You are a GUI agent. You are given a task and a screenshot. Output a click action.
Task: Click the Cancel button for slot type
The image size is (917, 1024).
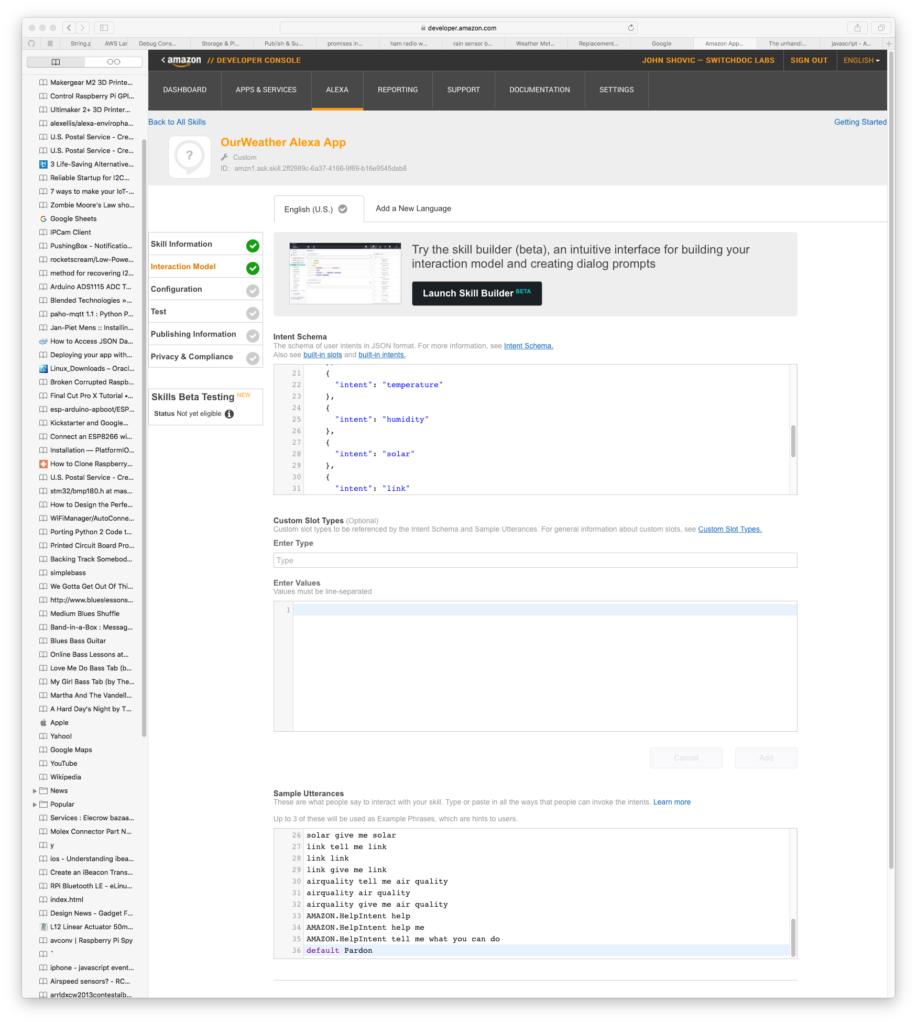pyautogui.click(x=686, y=758)
